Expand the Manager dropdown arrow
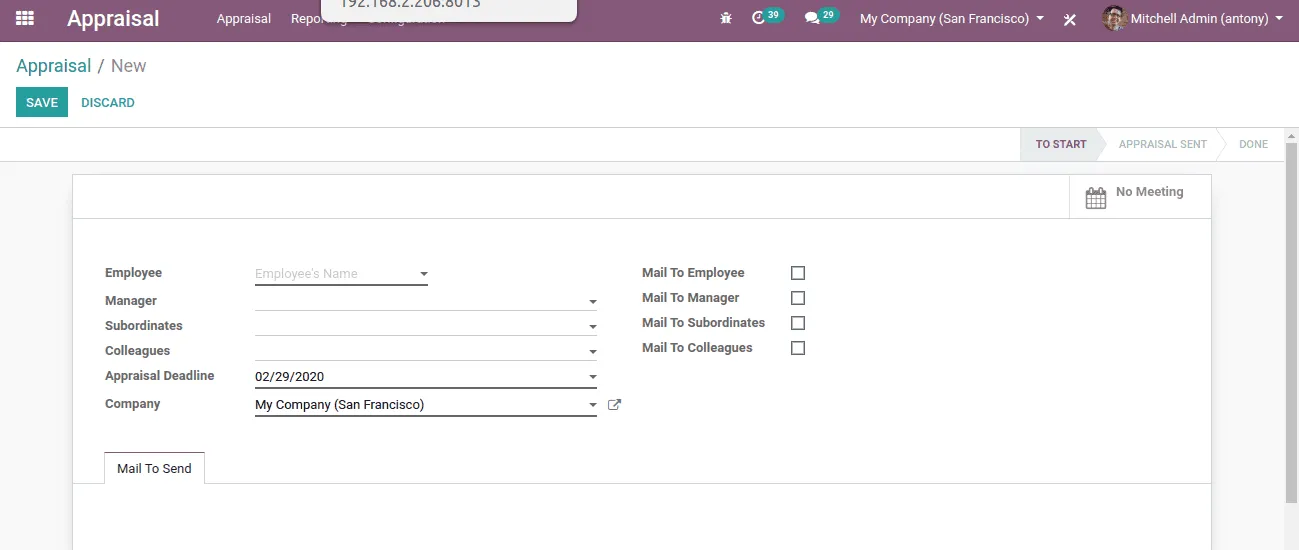Image resolution: width=1299 pixels, height=550 pixels. (x=592, y=302)
